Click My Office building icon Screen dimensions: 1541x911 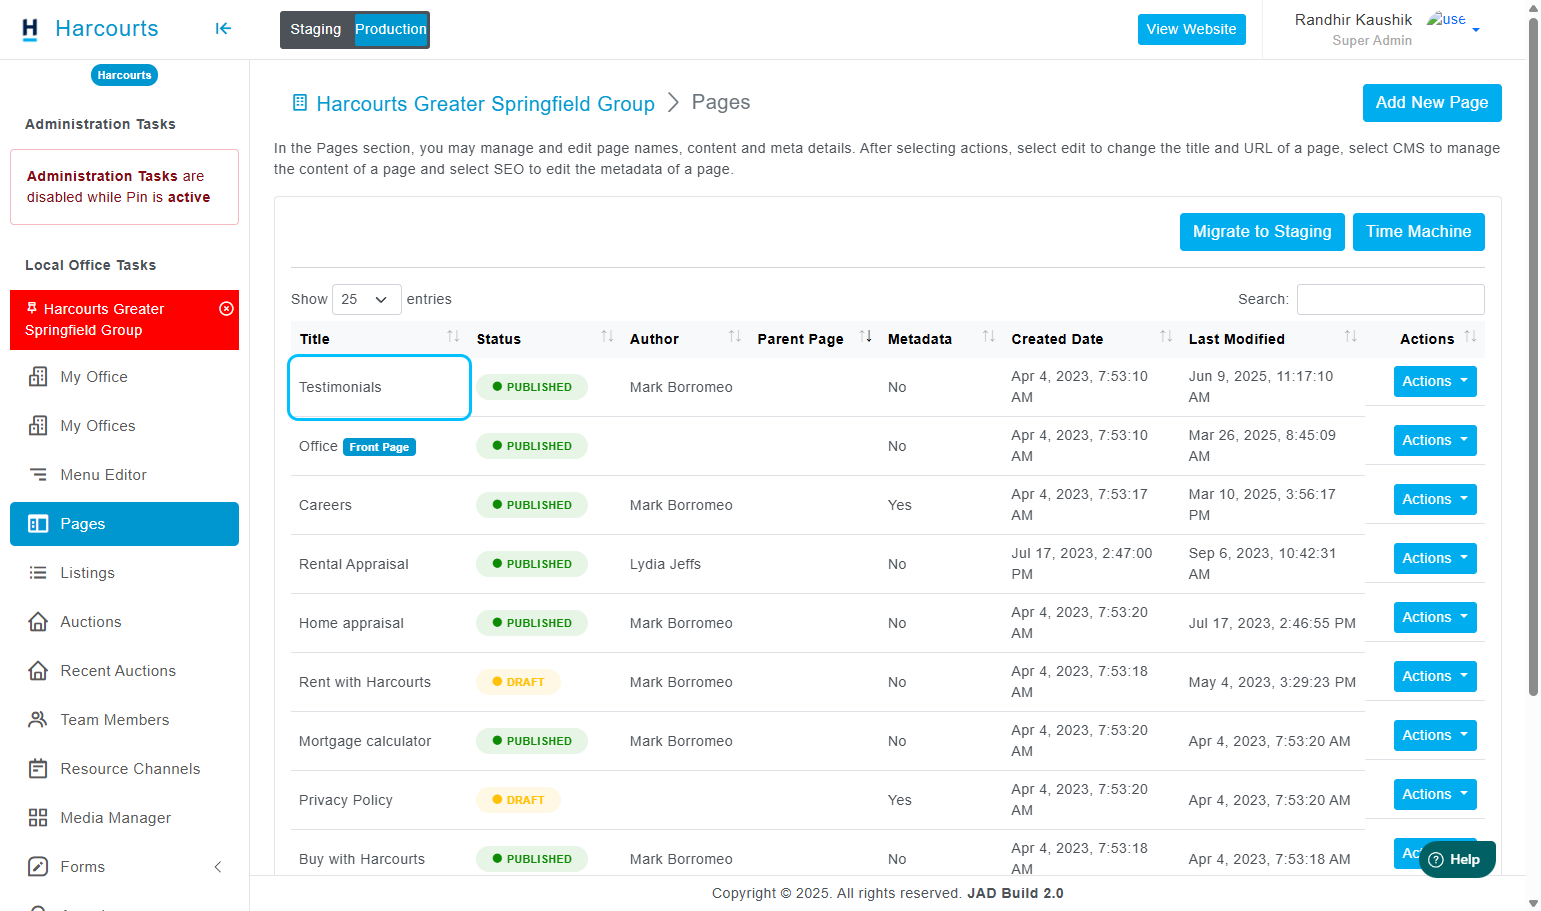[x=38, y=377]
